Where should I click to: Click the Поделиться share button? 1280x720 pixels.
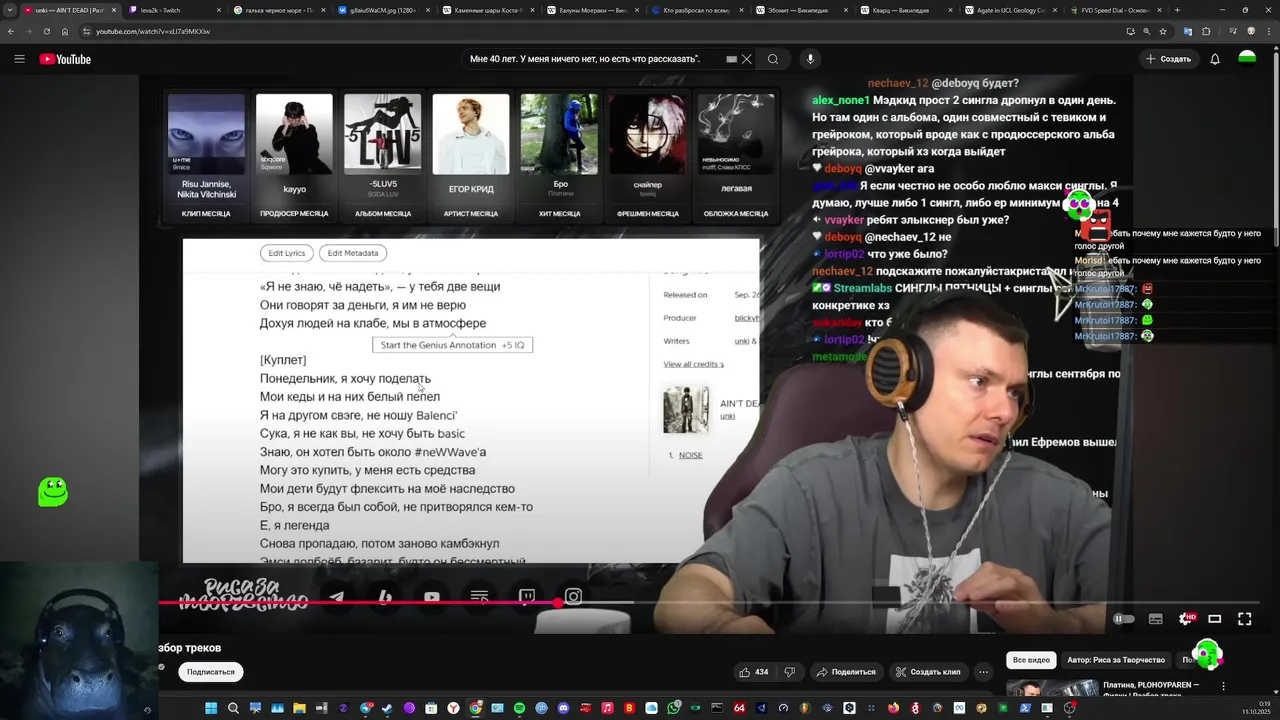tap(845, 672)
